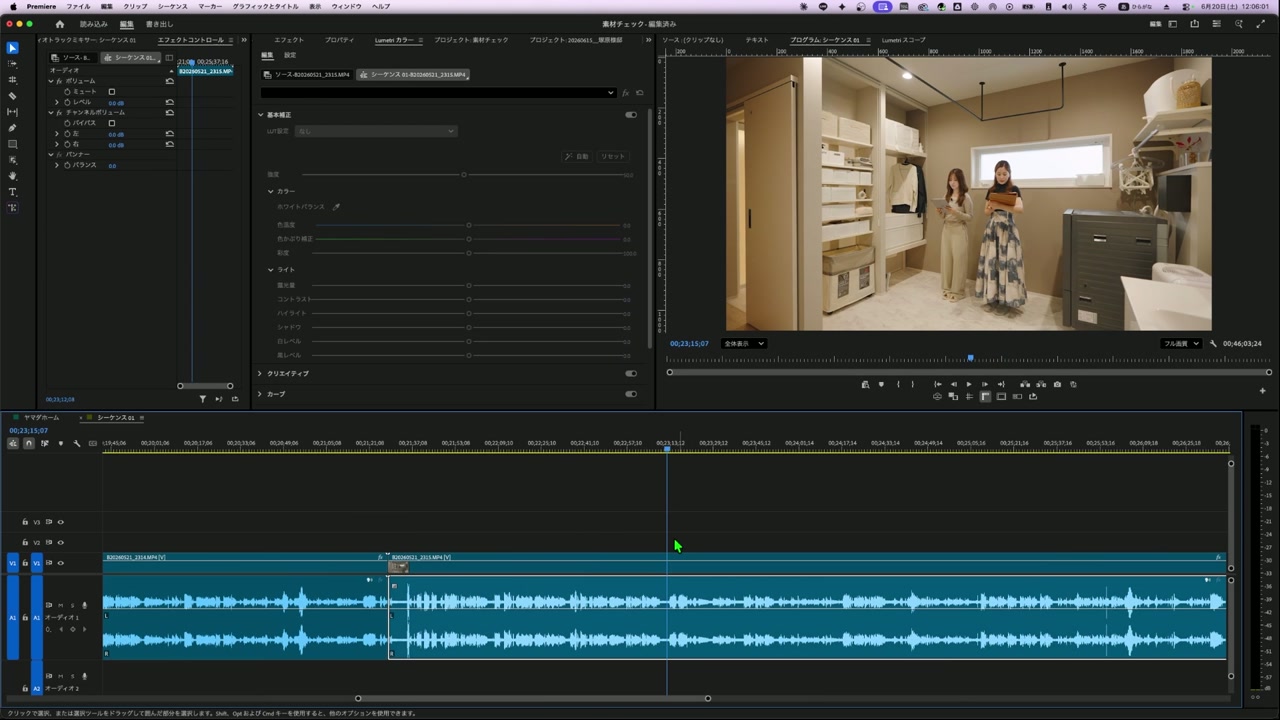Open timeline display settings wrench
Viewport: 1280px width, 720px height.
[76, 443]
